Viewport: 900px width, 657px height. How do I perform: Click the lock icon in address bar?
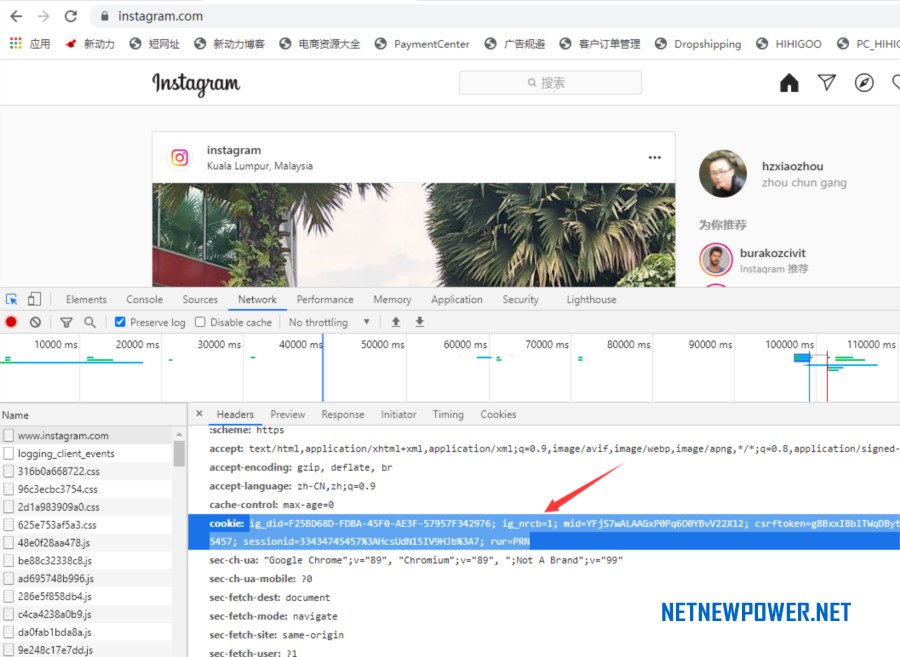[104, 16]
